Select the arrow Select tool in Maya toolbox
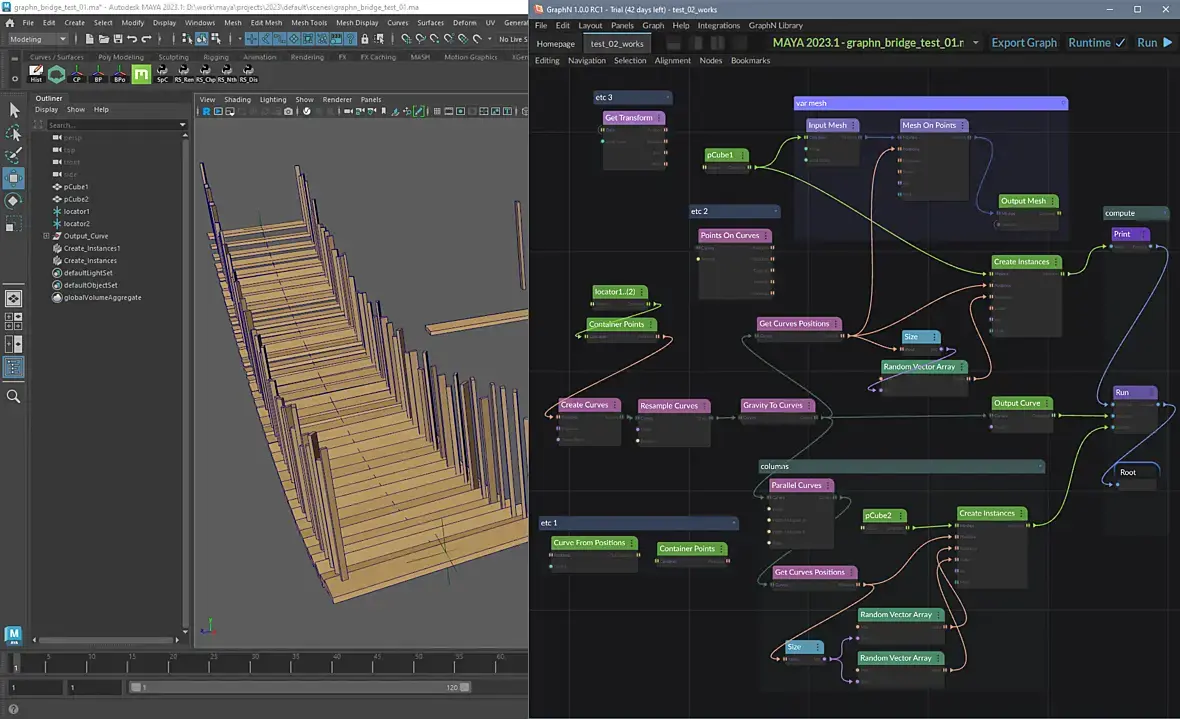 [14, 110]
